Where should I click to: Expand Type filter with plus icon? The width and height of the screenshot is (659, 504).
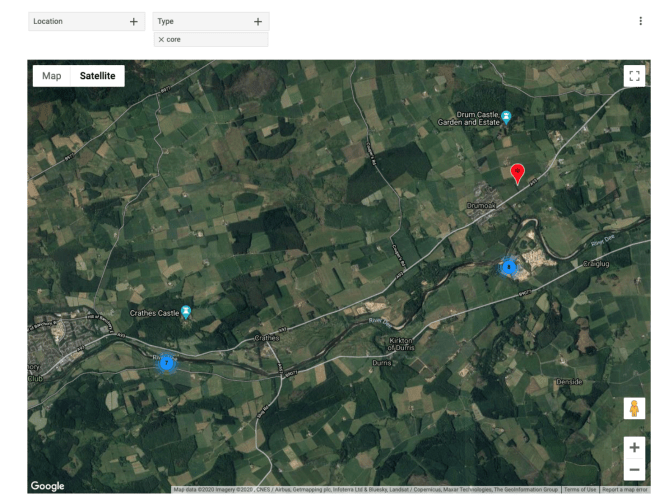pyautogui.click(x=257, y=21)
